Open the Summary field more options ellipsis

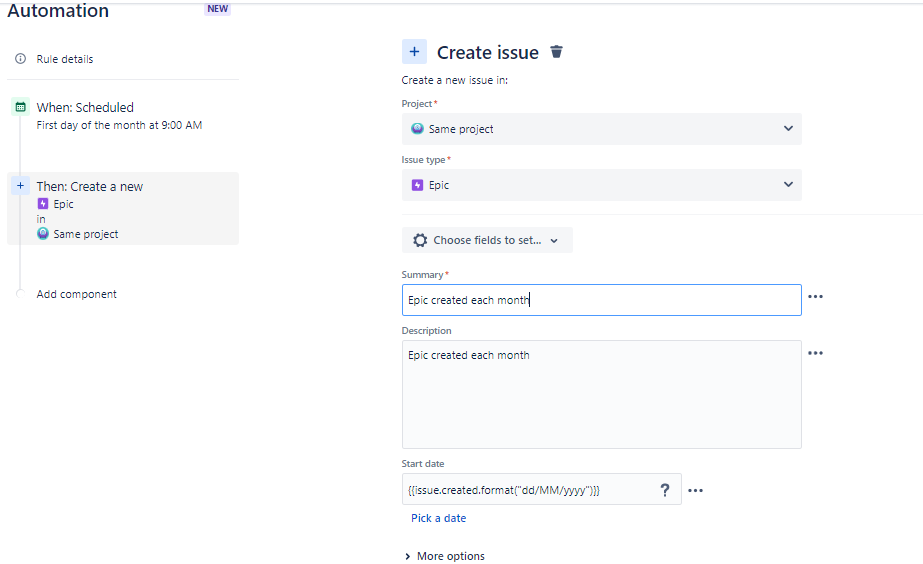pos(815,297)
